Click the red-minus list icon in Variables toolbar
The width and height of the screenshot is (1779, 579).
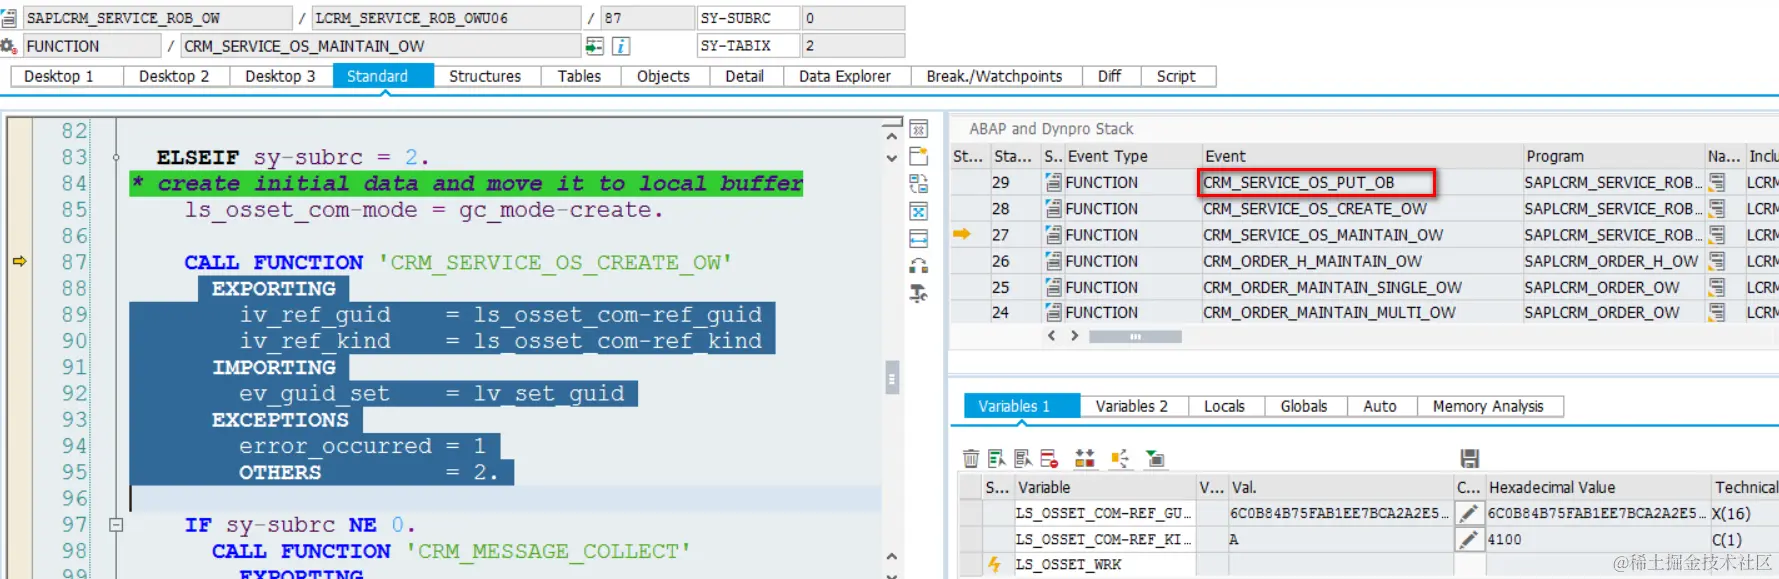(x=1048, y=458)
